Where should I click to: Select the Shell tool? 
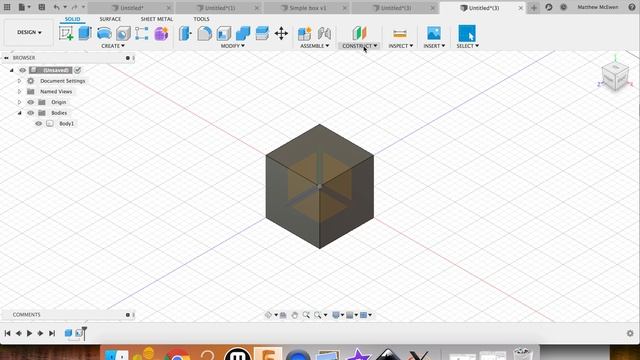click(224, 33)
